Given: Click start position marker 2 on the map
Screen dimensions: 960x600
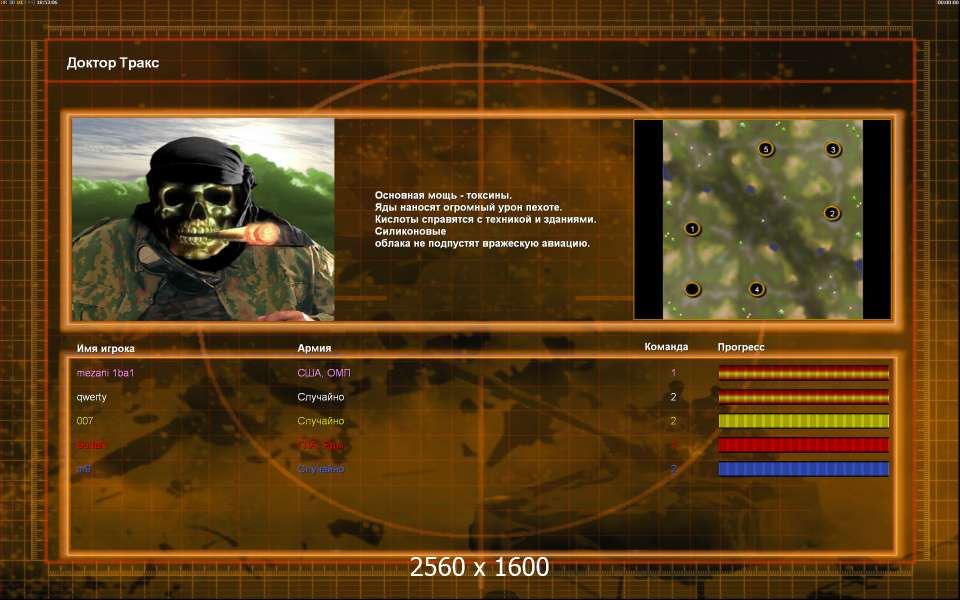Looking at the screenshot, I should 831,214.
